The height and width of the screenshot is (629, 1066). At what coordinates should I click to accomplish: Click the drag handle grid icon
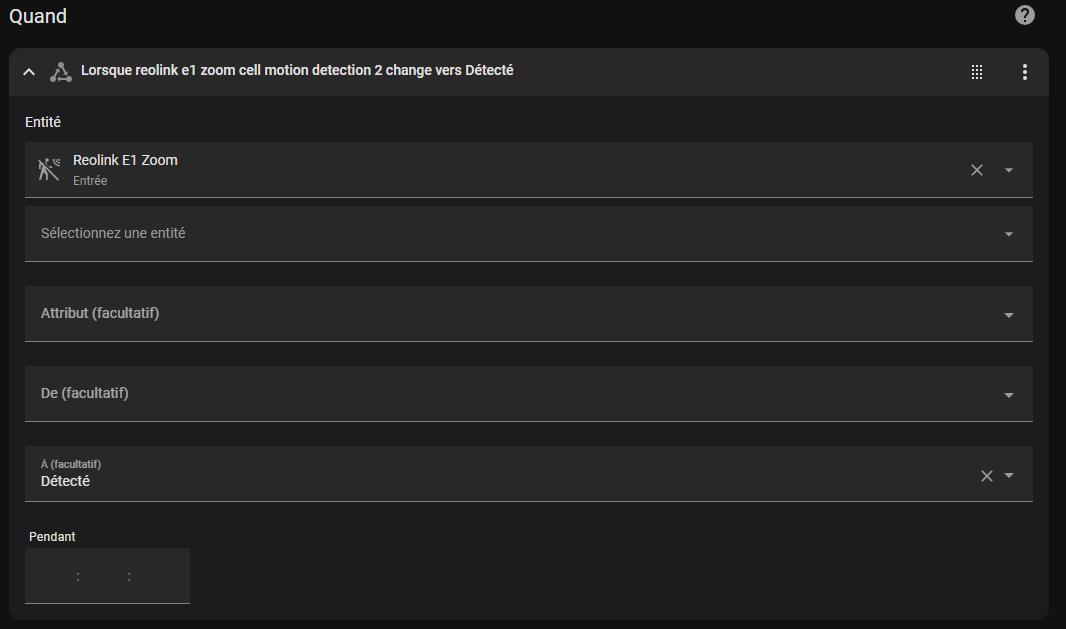pyautogui.click(x=977, y=72)
